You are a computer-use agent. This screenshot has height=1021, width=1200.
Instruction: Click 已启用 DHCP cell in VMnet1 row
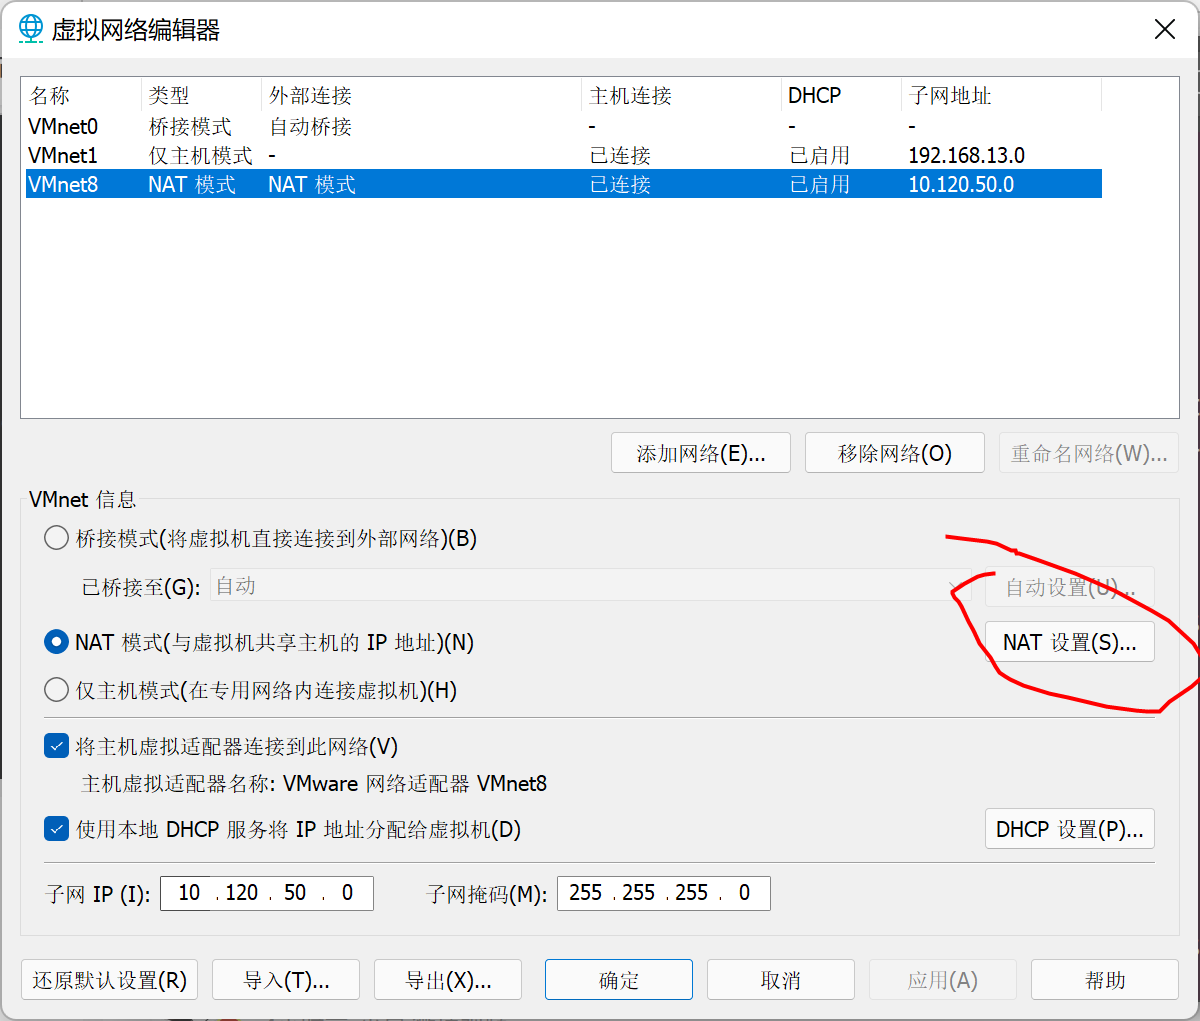[x=820, y=156]
